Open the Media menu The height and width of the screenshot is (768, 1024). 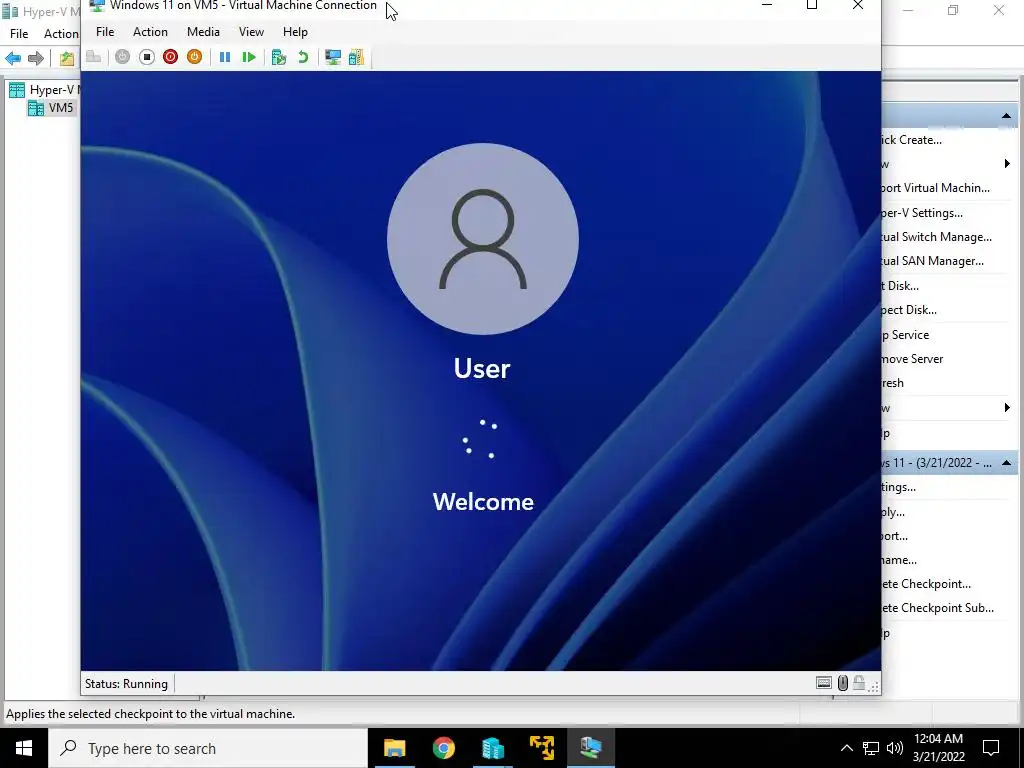click(x=203, y=31)
